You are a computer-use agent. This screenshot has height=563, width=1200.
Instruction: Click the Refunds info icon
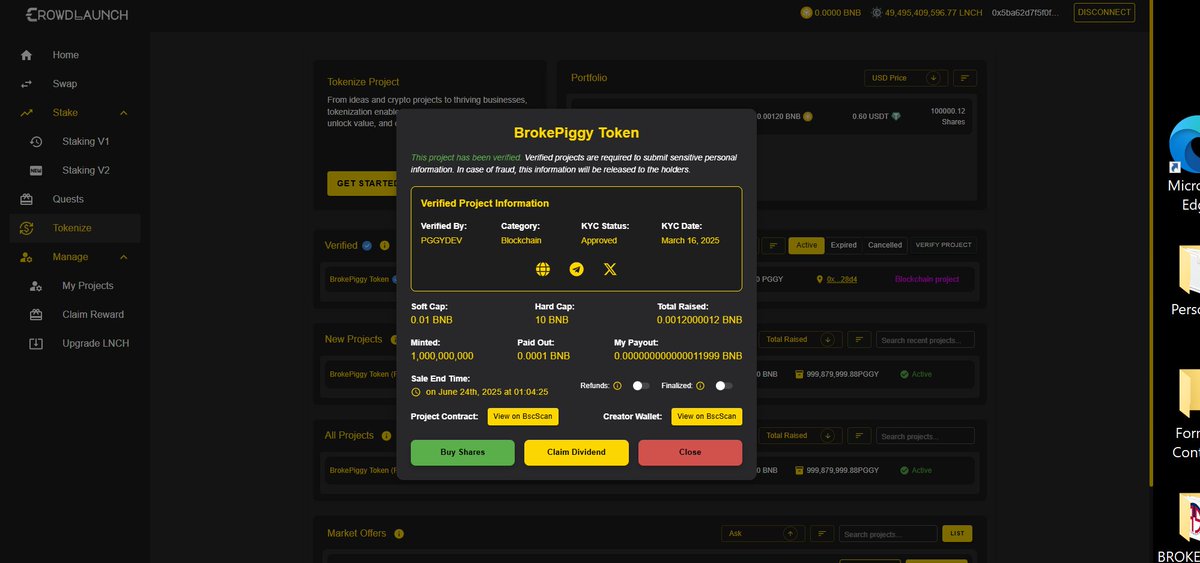617,386
